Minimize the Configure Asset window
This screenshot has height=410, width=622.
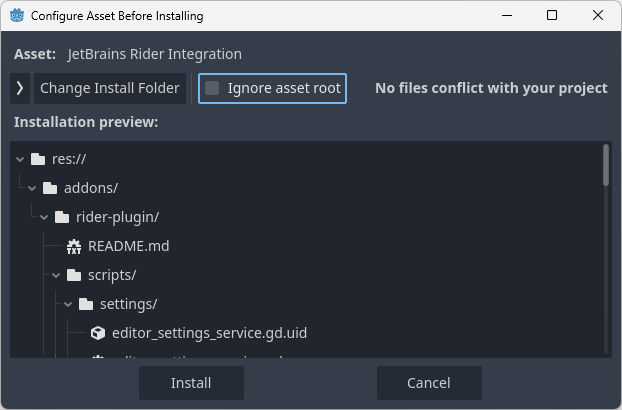507,15
